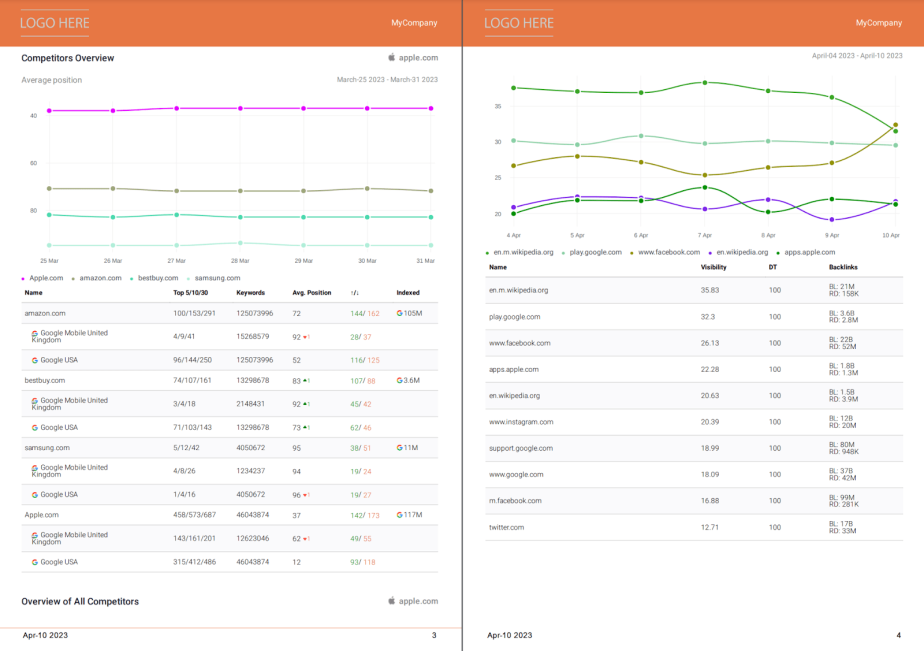Click Google icon in the 143/161/201 Mobile United Kingdom row

tap(35, 535)
